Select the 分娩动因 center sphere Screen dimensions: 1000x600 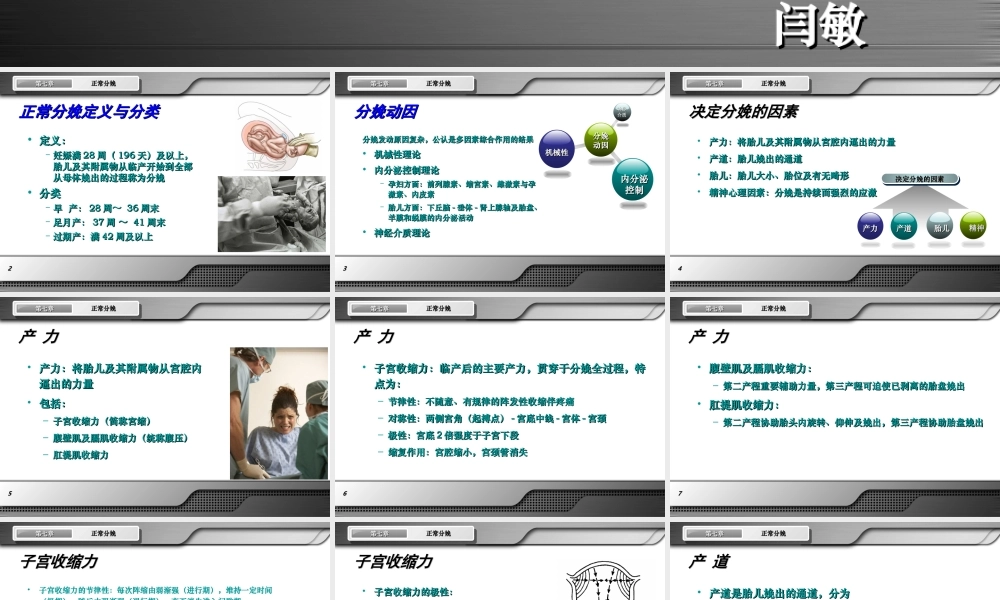click(x=601, y=140)
